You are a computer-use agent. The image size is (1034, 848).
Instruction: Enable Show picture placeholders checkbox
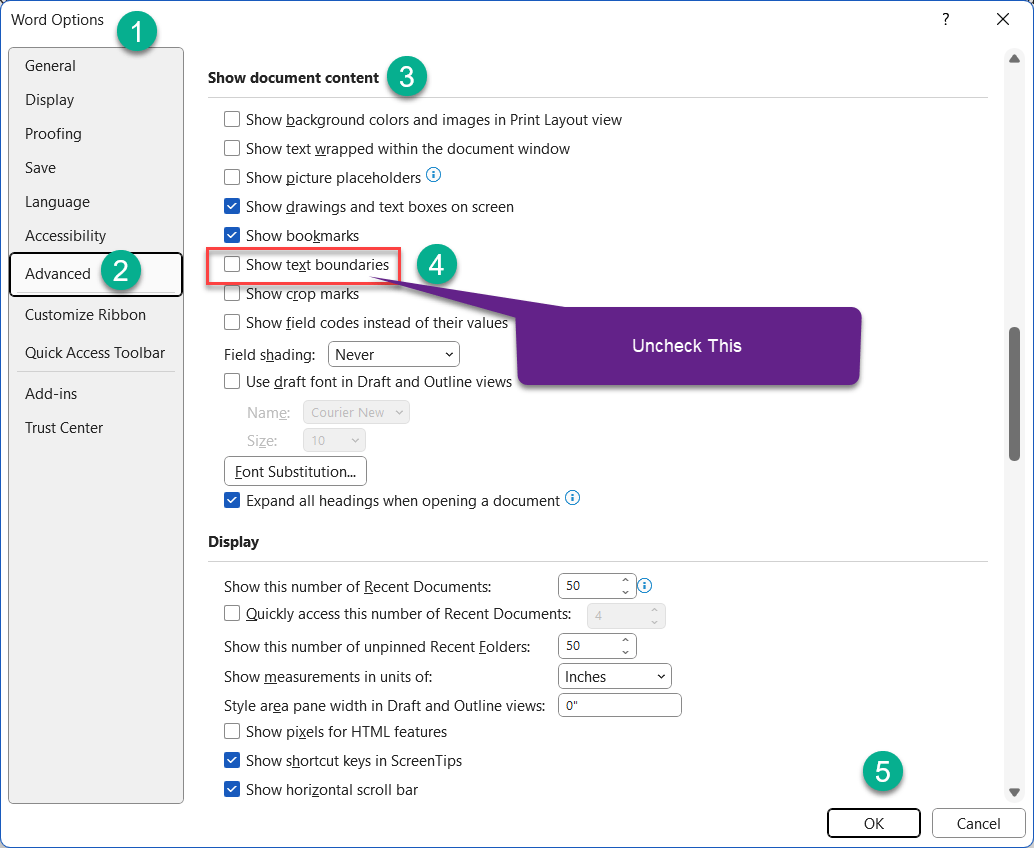[x=232, y=177]
